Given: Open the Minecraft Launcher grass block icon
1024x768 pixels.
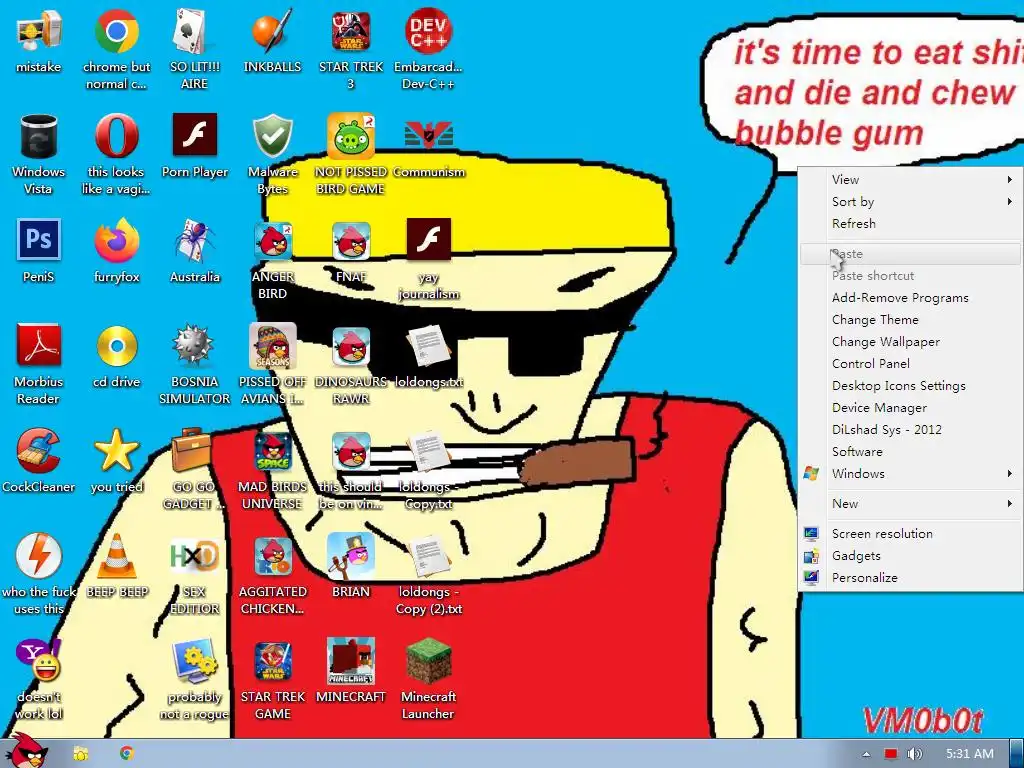Looking at the screenshot, I should coord(428,680).
